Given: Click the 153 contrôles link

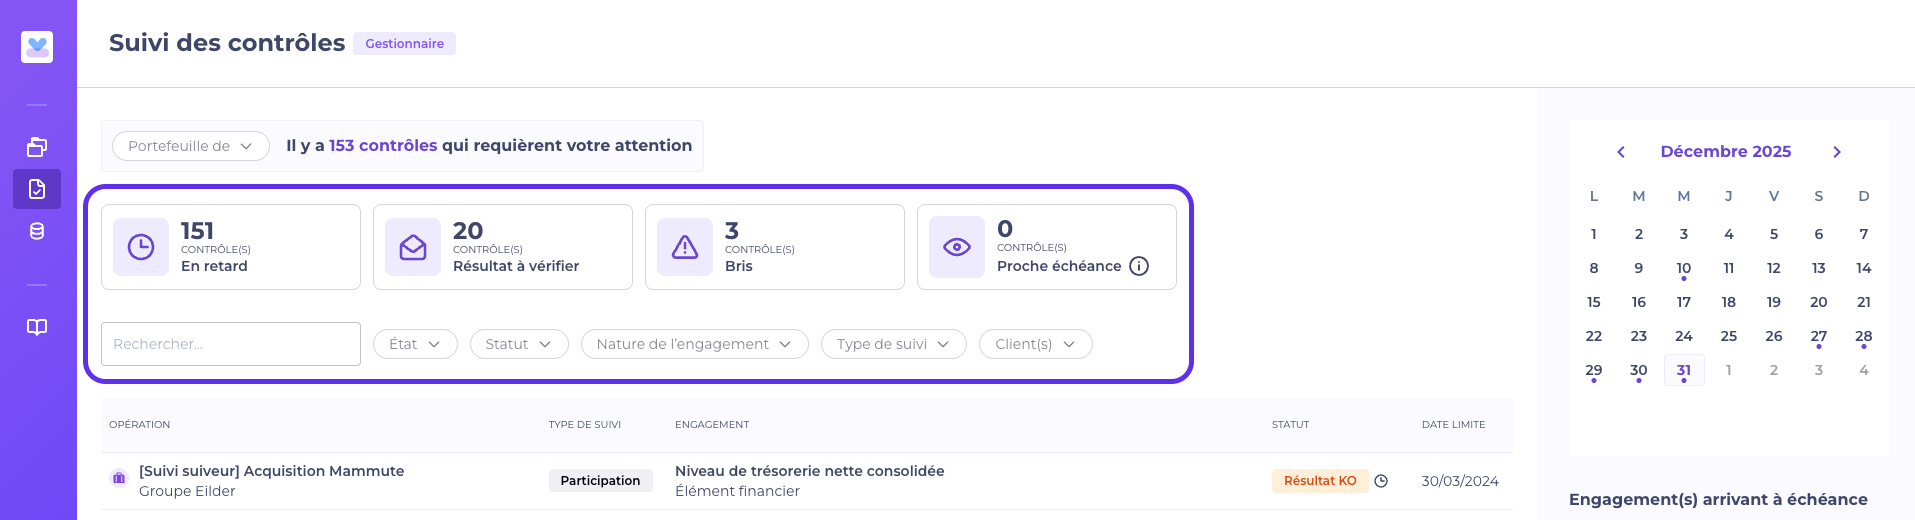Looking at the screenshot, I should (383, 146).
